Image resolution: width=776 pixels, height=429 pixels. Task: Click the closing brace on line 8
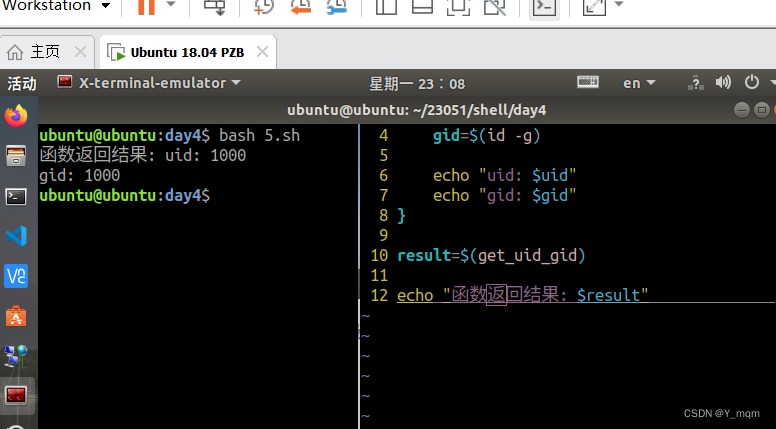[401, 215]
